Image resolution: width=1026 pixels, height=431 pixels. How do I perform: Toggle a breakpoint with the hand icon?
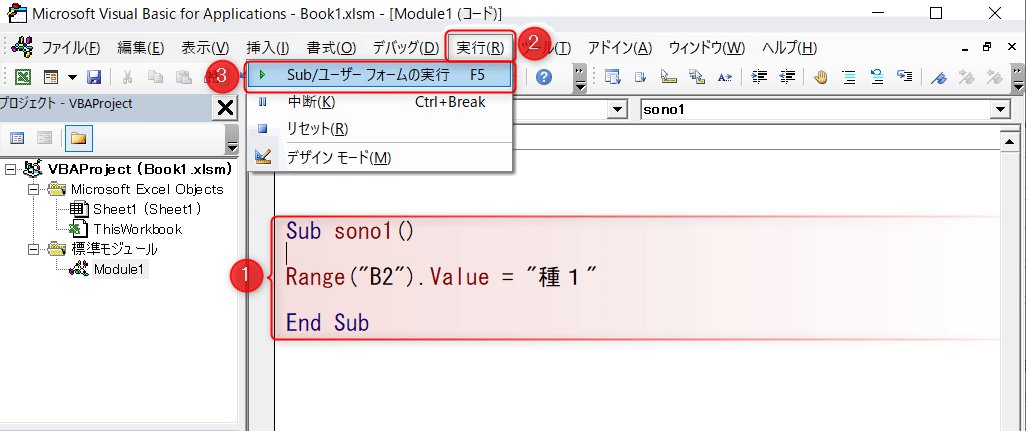pos(821,77)
